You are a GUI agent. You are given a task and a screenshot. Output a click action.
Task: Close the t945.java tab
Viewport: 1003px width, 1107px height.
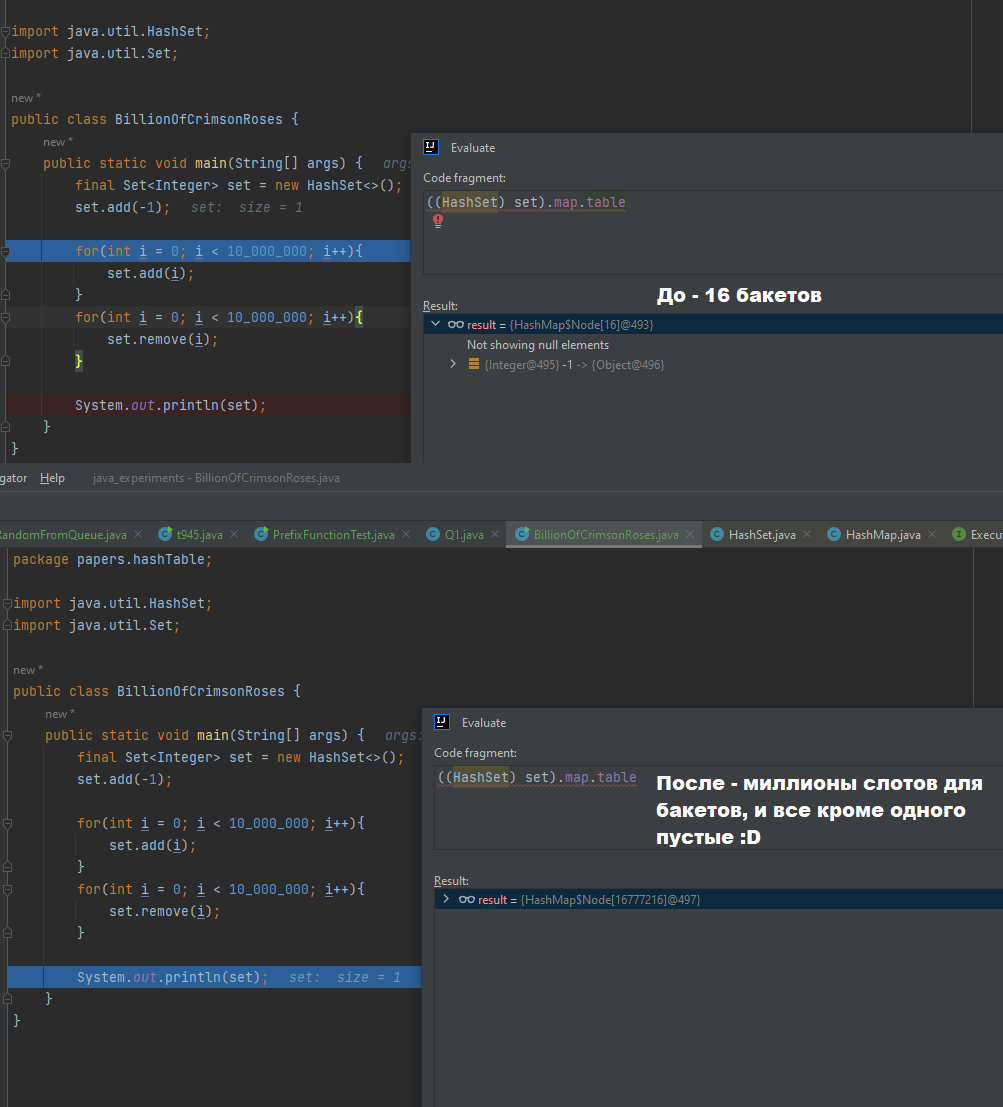point(234,534)
